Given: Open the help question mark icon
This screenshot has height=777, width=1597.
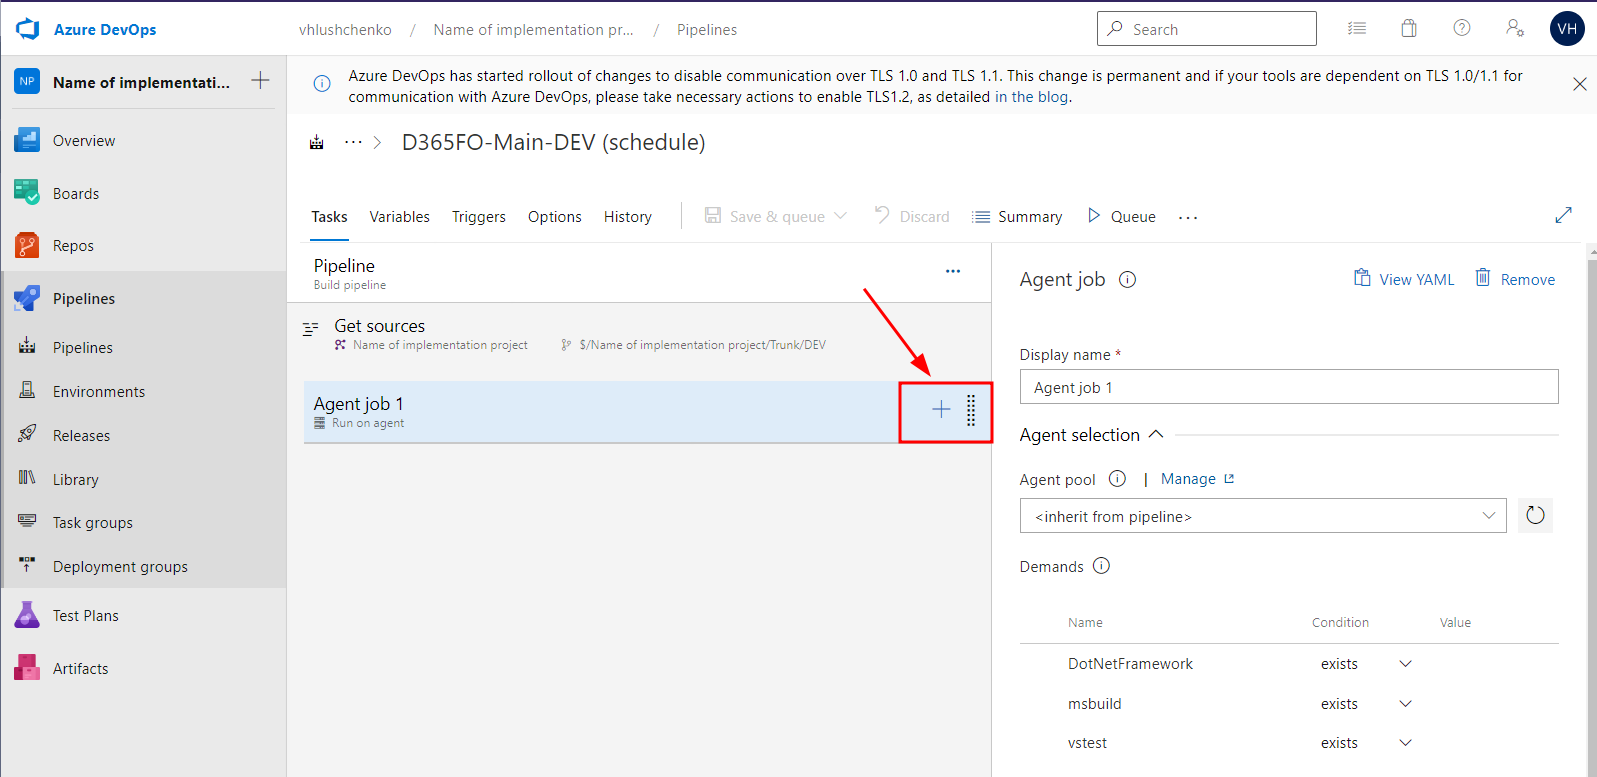Looking at the screenshot, I should pyautogui.click(x=1461, y=29).
